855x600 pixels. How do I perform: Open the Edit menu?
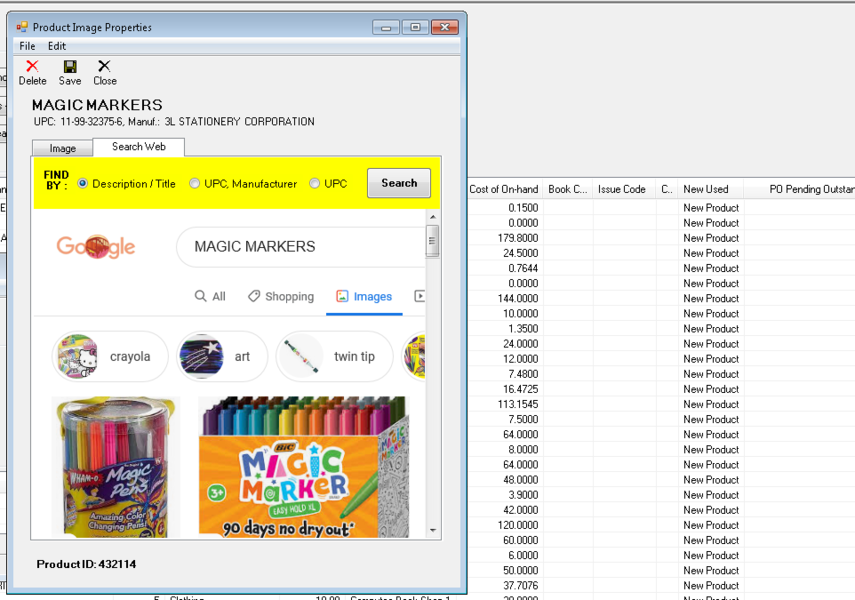[57, 46]
